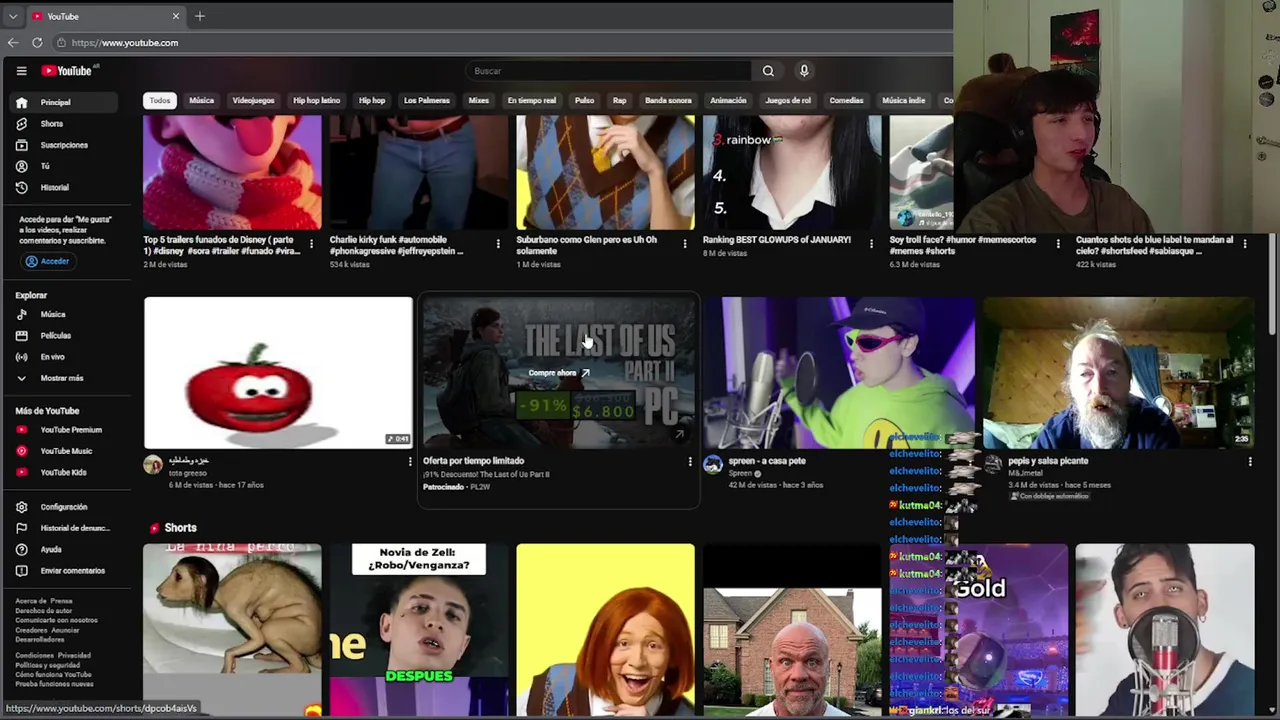Open the Novia de Zell short thumbnail

tap(418, 630)
